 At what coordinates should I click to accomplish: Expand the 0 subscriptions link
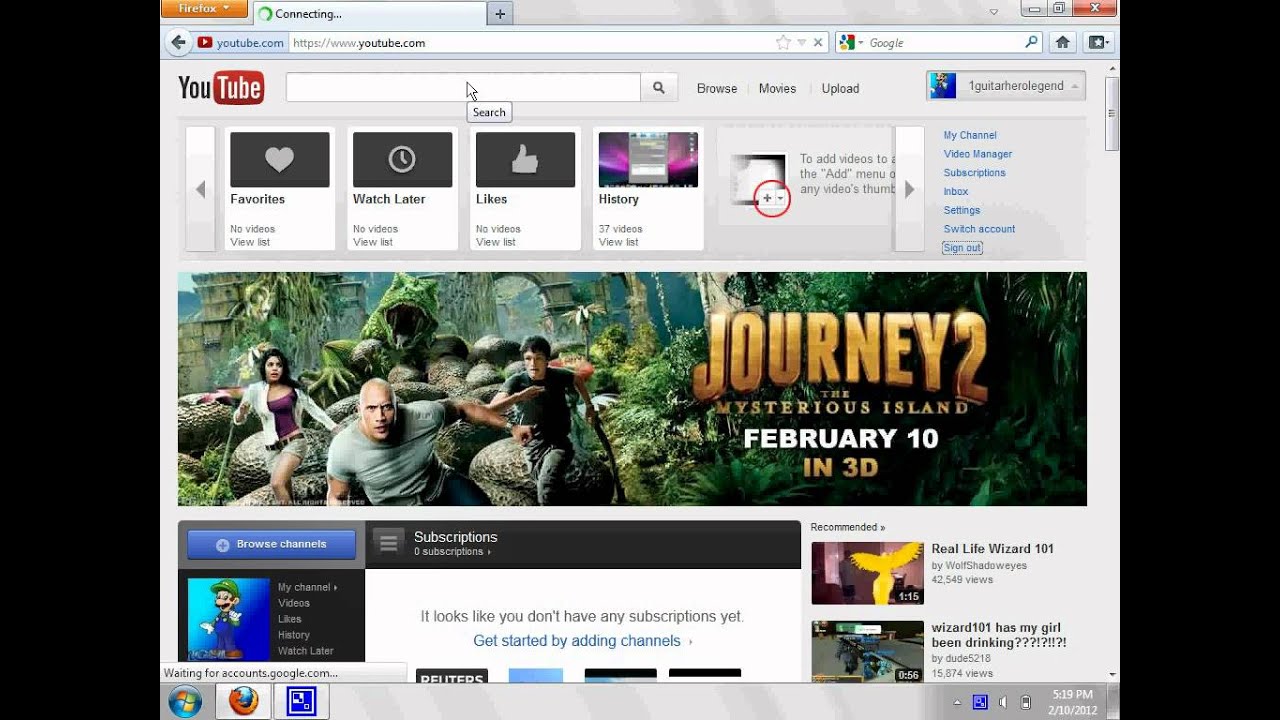pos(452,552)
